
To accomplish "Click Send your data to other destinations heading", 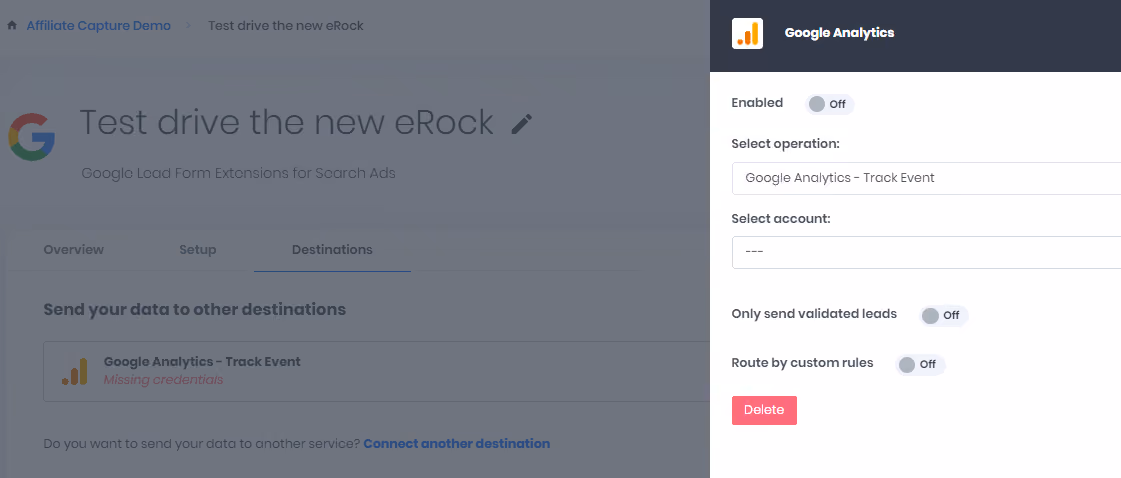I will click(x=194, y=309).
